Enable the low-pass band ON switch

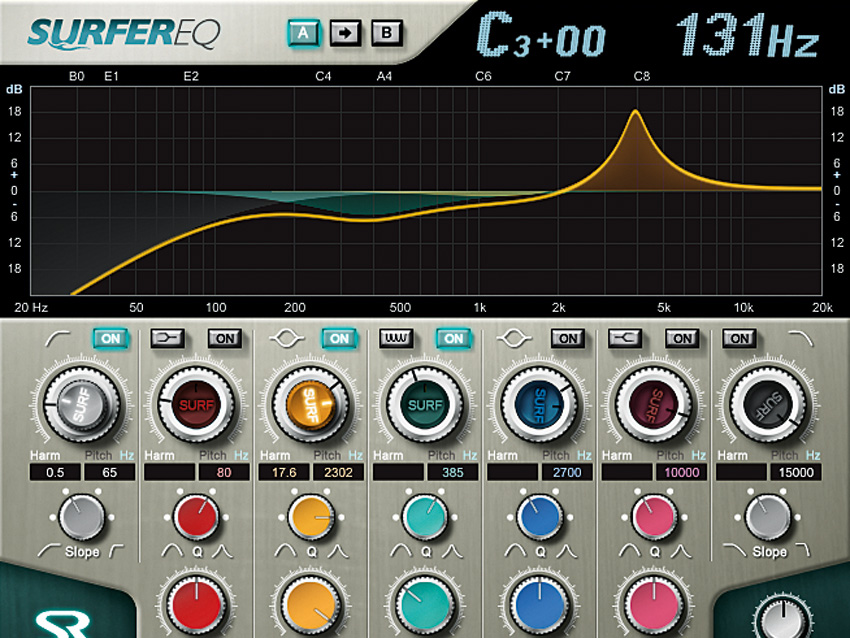(x=739, y=339)
